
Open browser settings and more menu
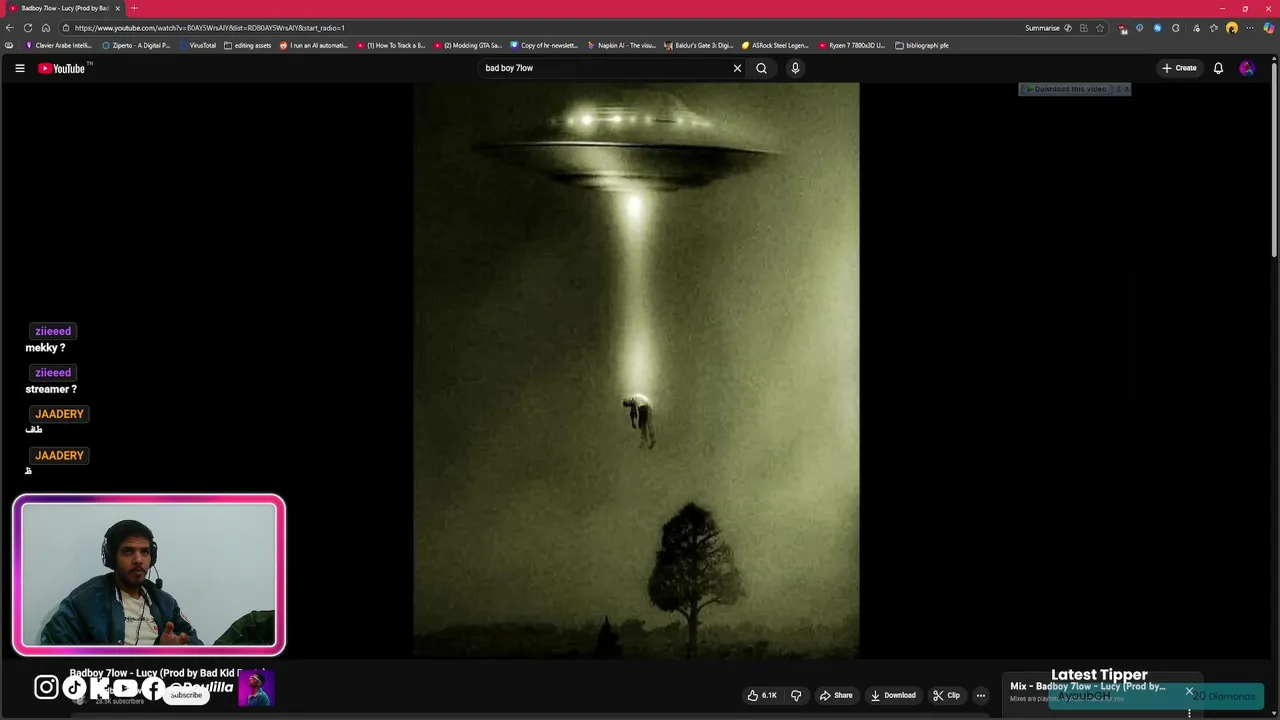tap(1249, 28)
